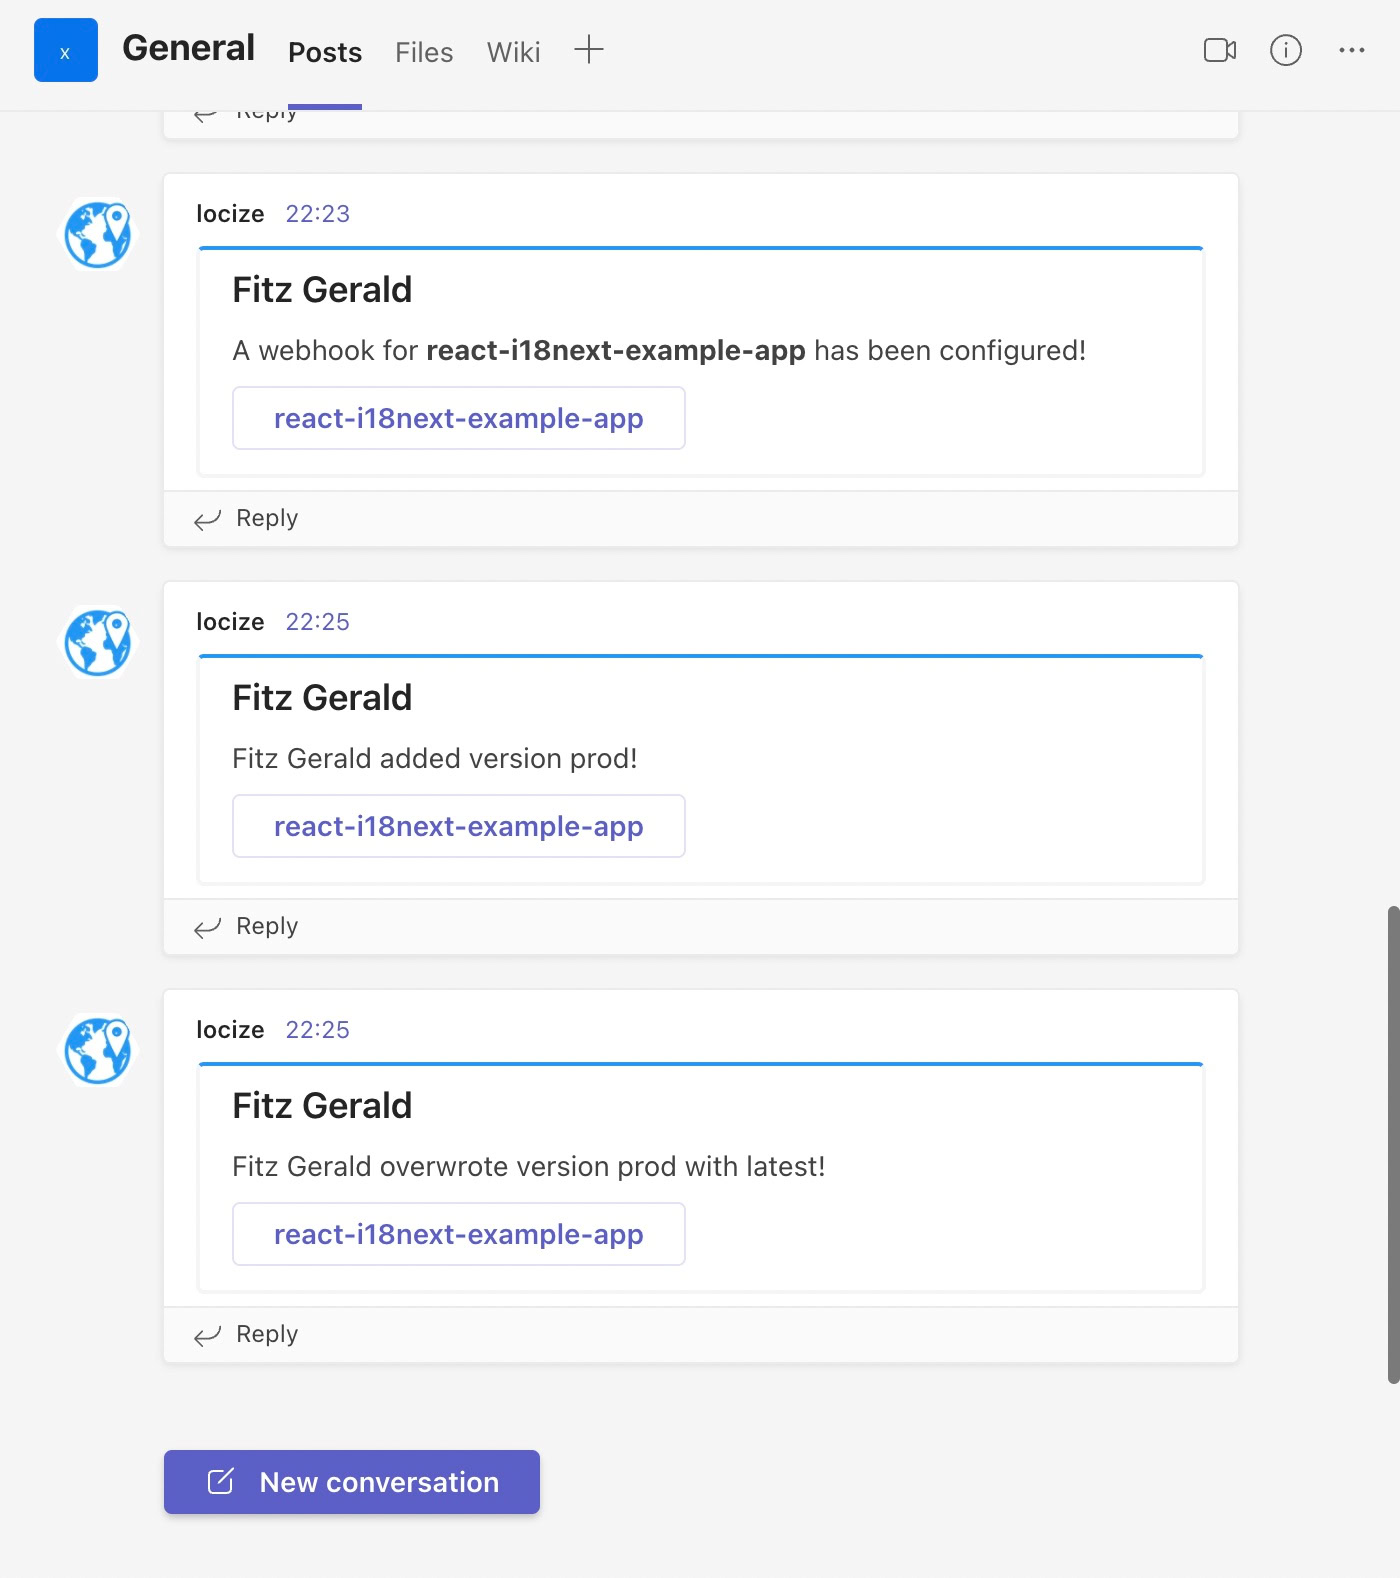Screen dimensions: 1400x1578
Task: Reply to the webhook configured message
Action: [x=248, y=518]
